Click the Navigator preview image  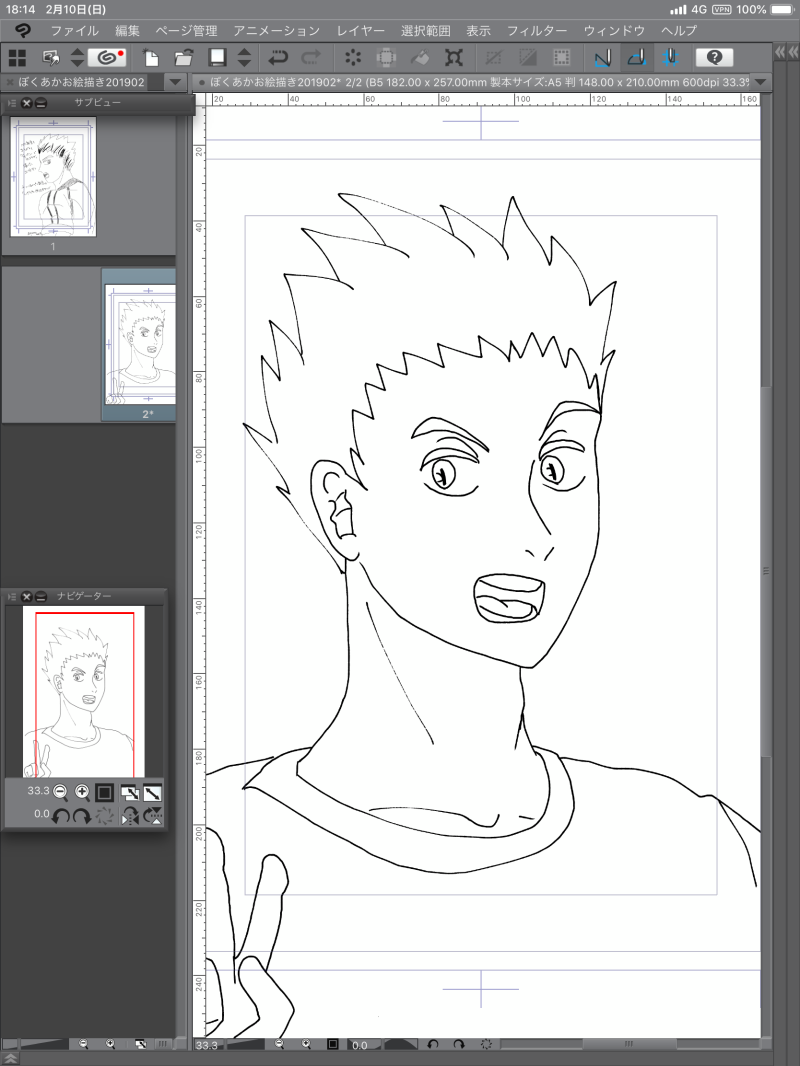84,691
